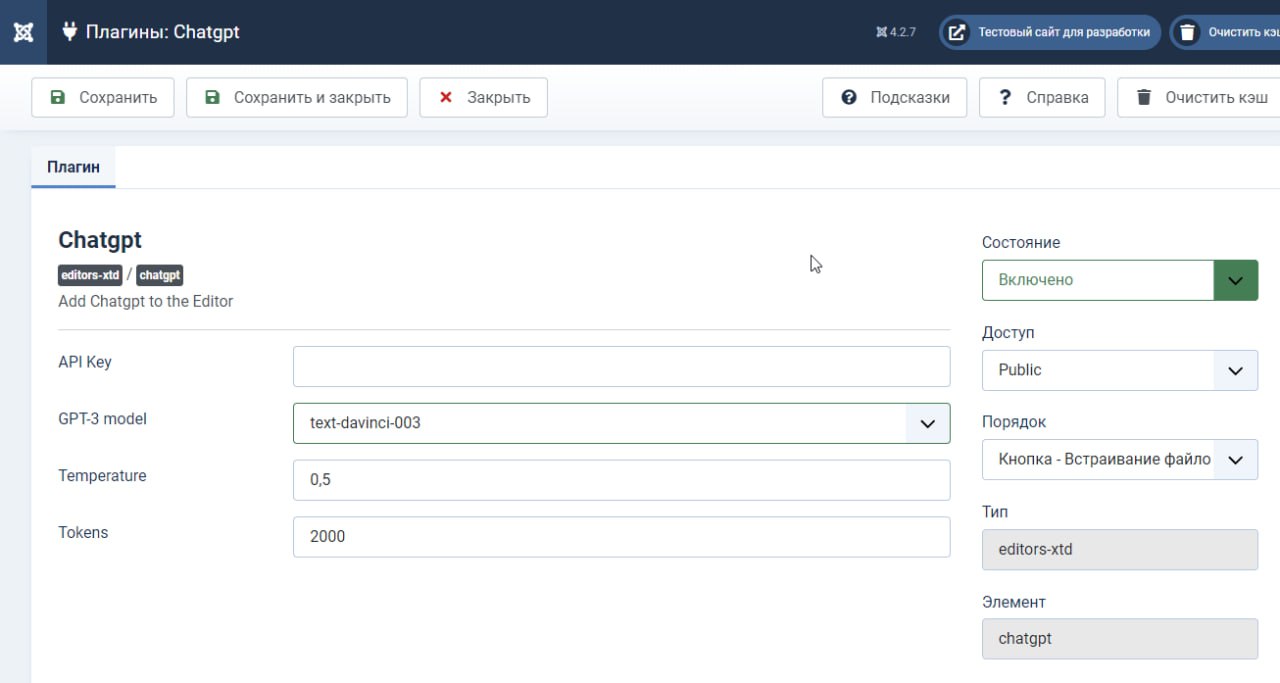Click Очистить кэш toolbar button
Viewport: 1280px width, 683px height.
pyautogui.click(x=1199, y=97)
